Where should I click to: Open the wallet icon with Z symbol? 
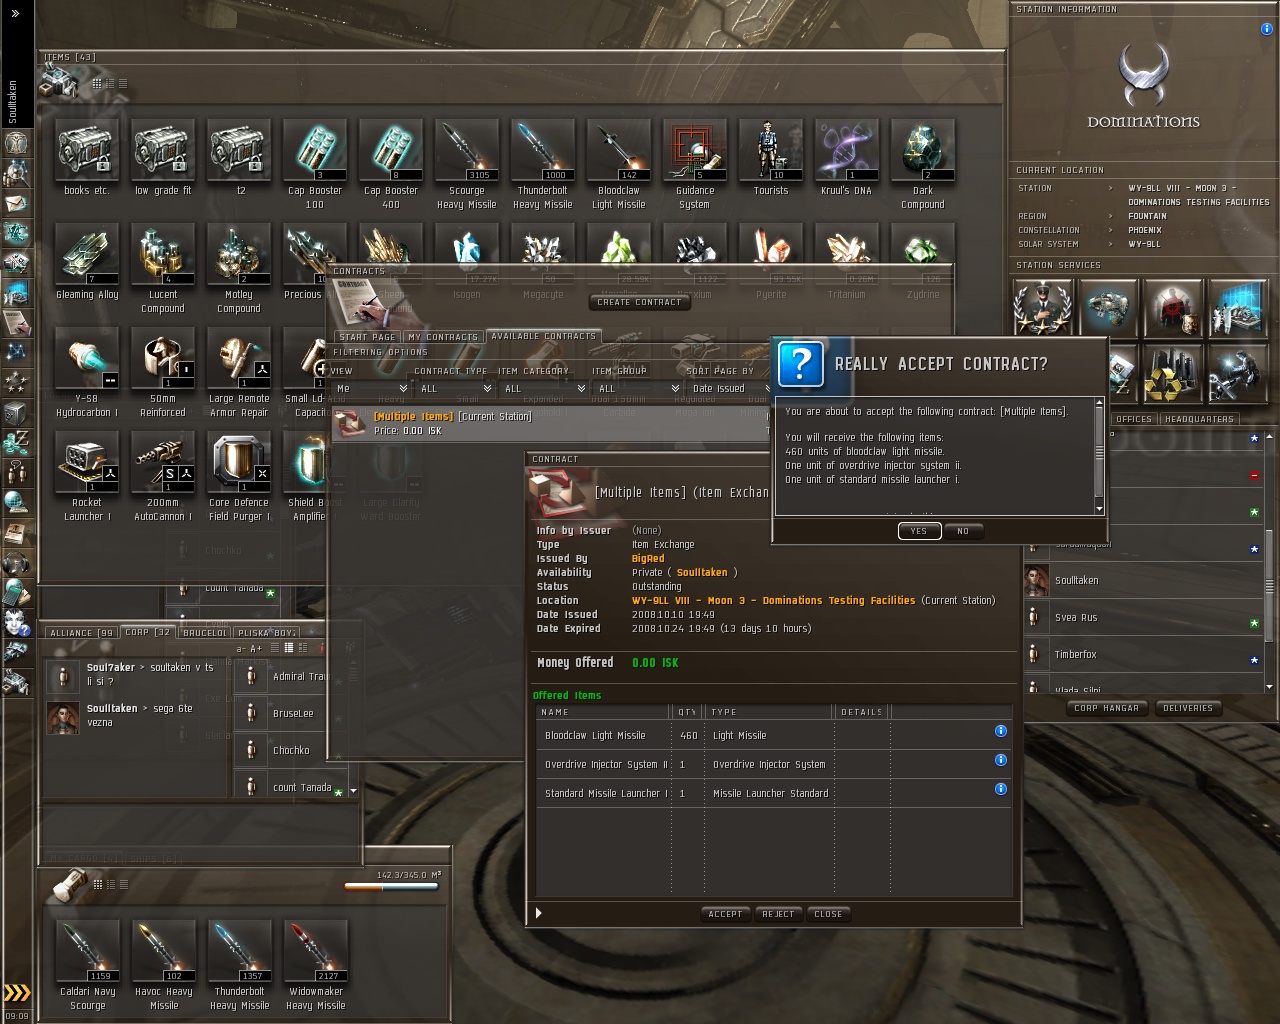[x=16, y=441]
